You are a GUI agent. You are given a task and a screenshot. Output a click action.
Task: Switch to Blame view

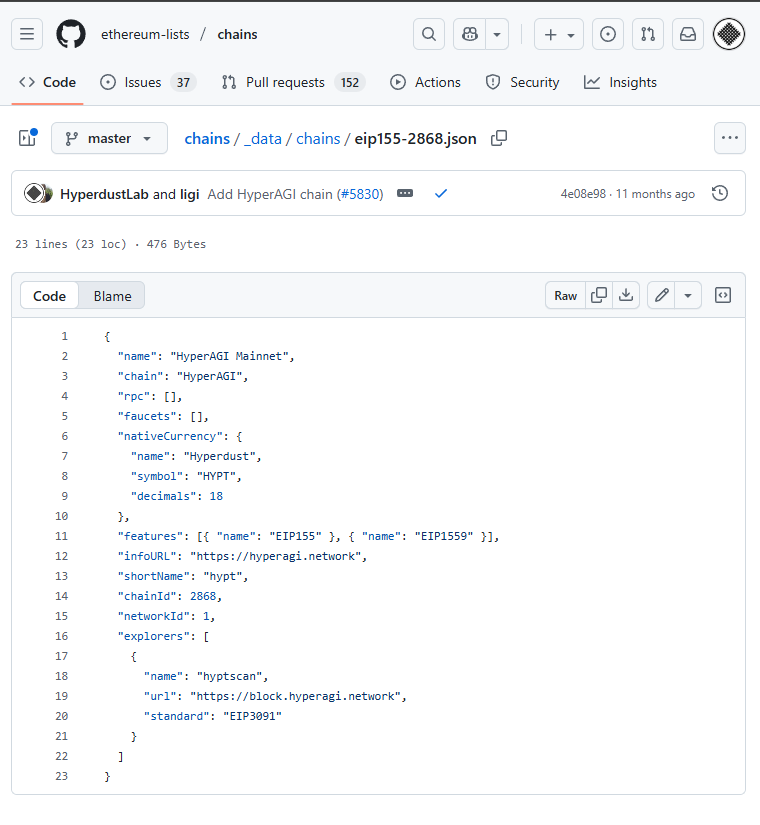click(x=112, y=296)
